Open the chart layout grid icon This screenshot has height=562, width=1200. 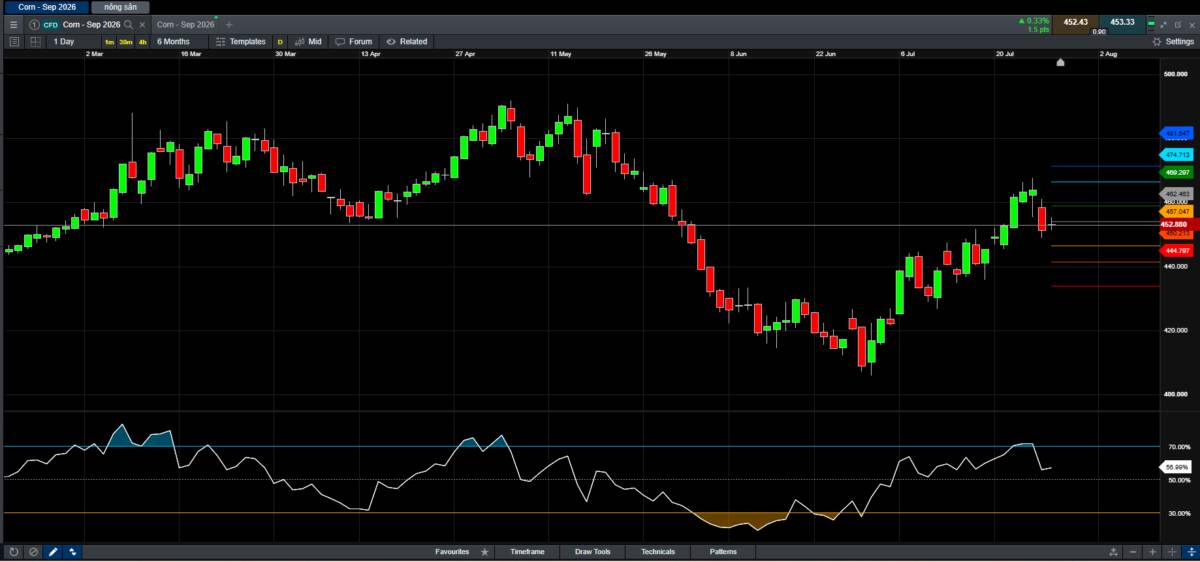click(35, 41)
